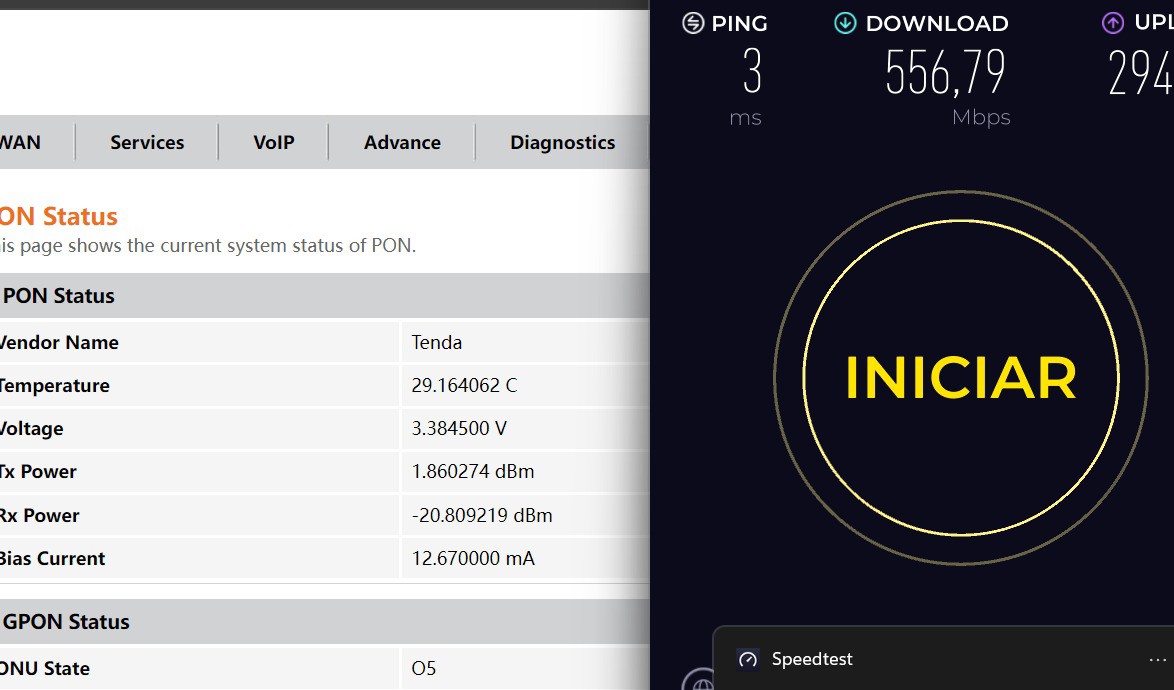Open the Speedtest notification options (three dots)
The height and width of the screenshot is (690, 1174).
1157,660
